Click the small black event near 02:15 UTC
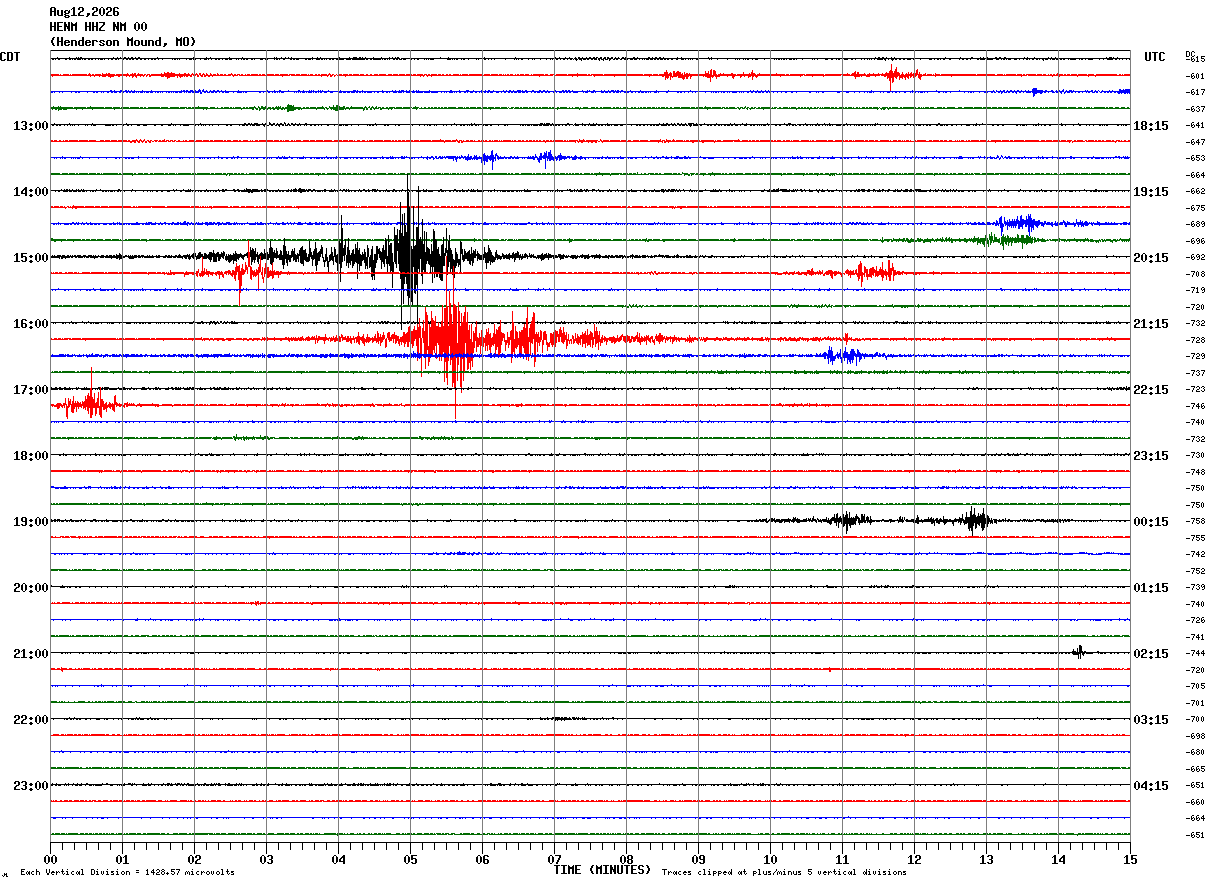This screenshot has height=886, width=1210. [x=1079, y=652]
